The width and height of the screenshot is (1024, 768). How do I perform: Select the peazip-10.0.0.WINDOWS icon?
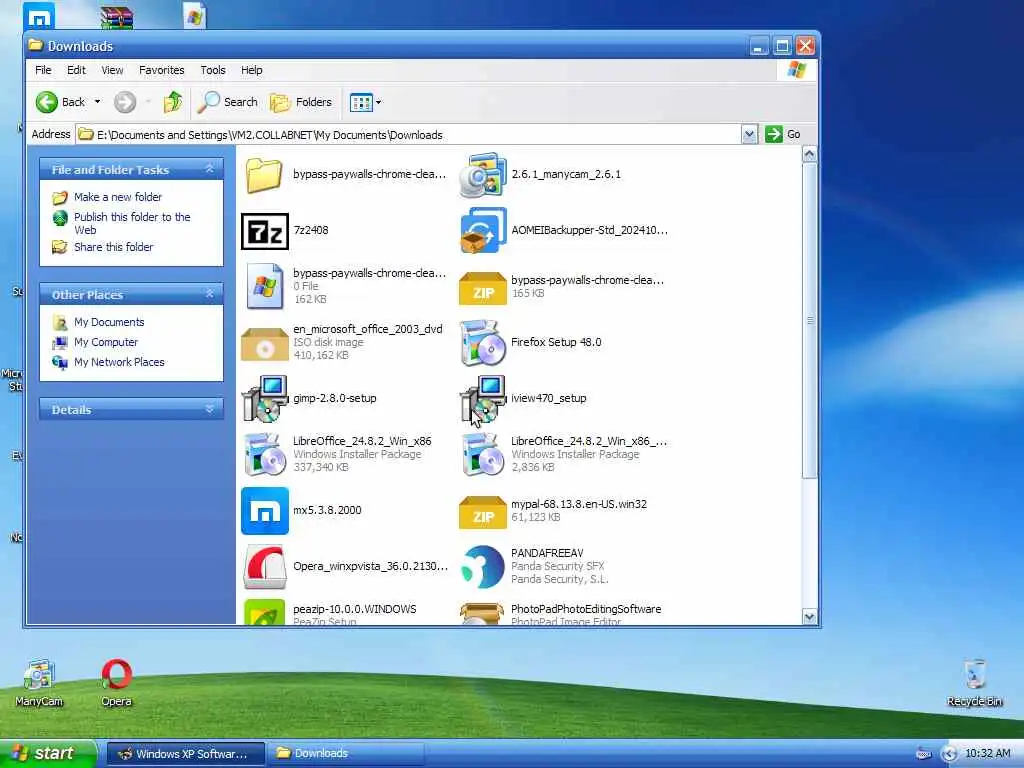[264, 613]
